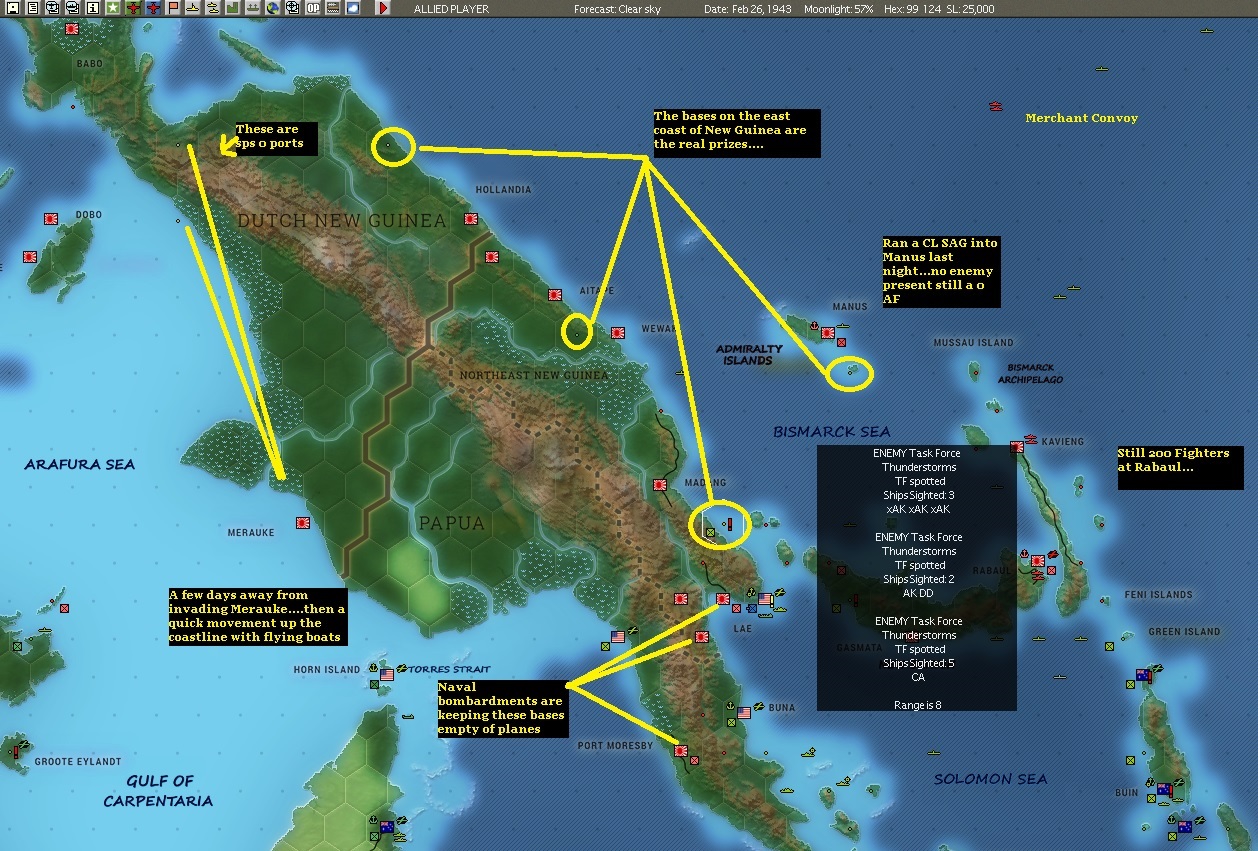Click the brown striped toolbar icon
The image size is (1258, 851).
coord(332,8)
